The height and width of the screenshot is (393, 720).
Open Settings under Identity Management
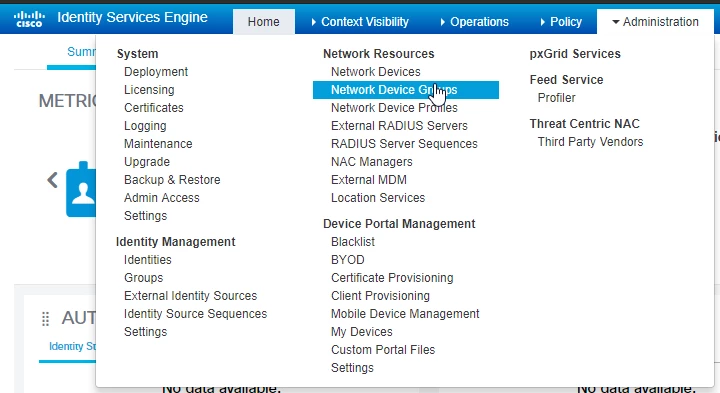tap(146, 331)
